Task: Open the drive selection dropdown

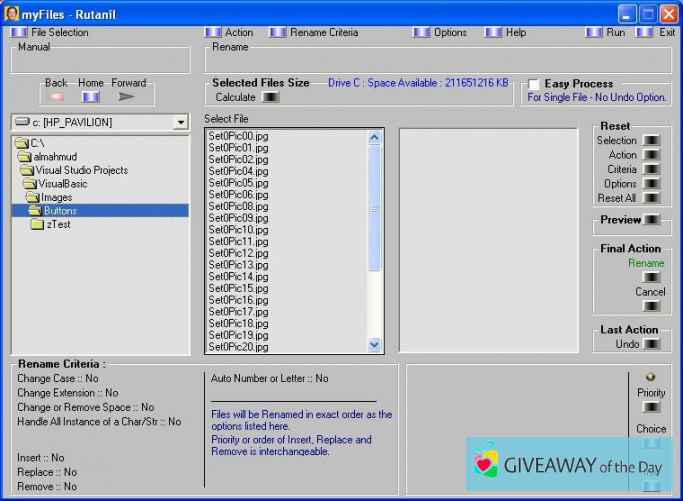Action: [x=180, y=122]
